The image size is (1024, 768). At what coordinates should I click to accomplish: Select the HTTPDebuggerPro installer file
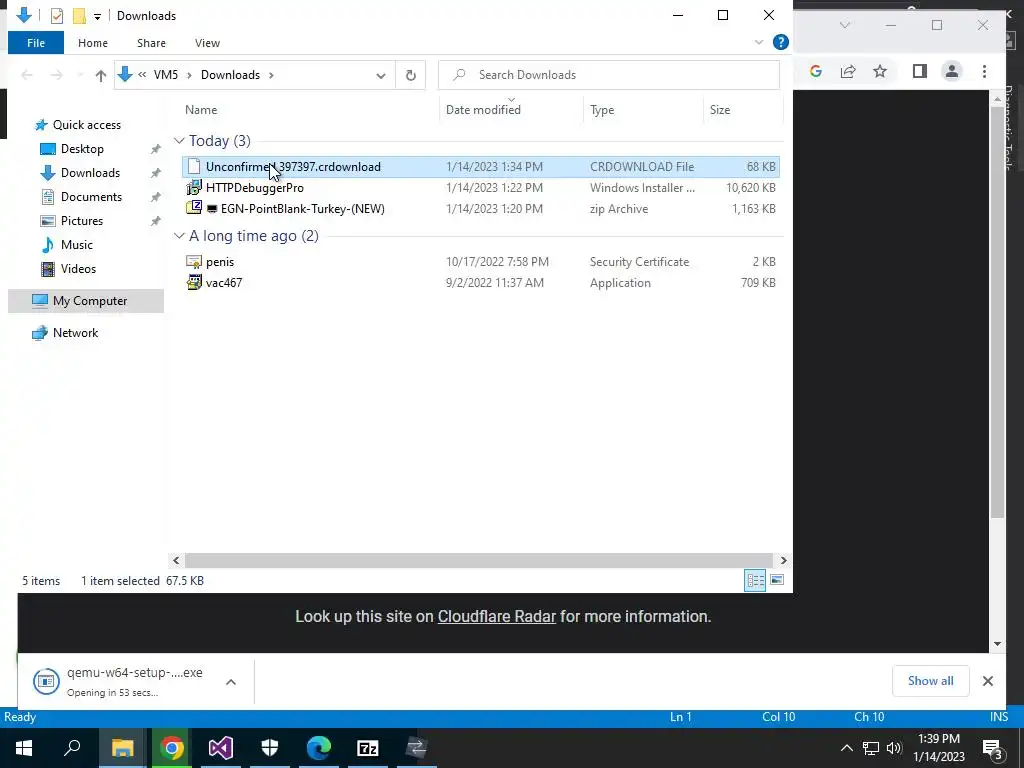(x=255, y=188)
